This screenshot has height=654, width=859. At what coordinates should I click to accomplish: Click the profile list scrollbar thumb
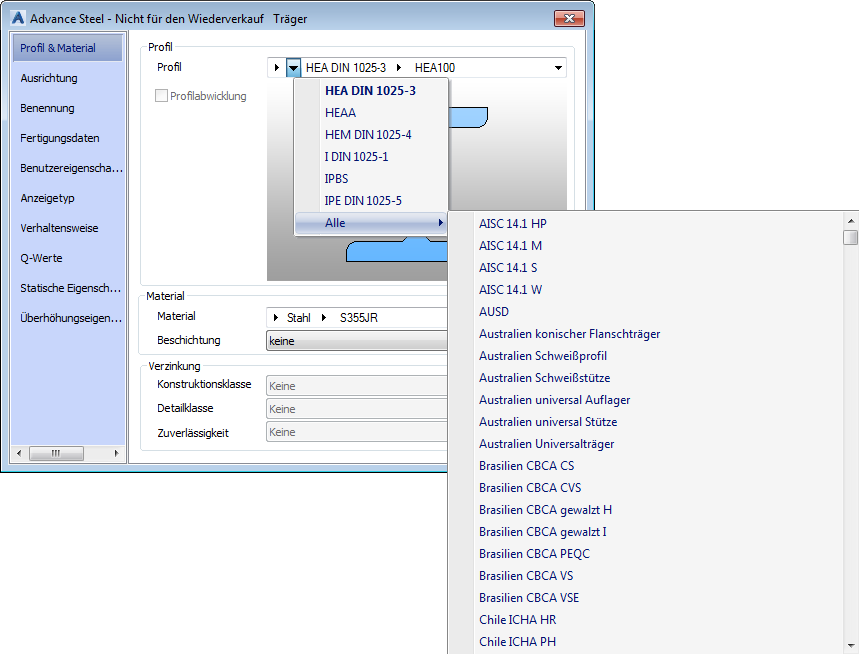point(850,238)
